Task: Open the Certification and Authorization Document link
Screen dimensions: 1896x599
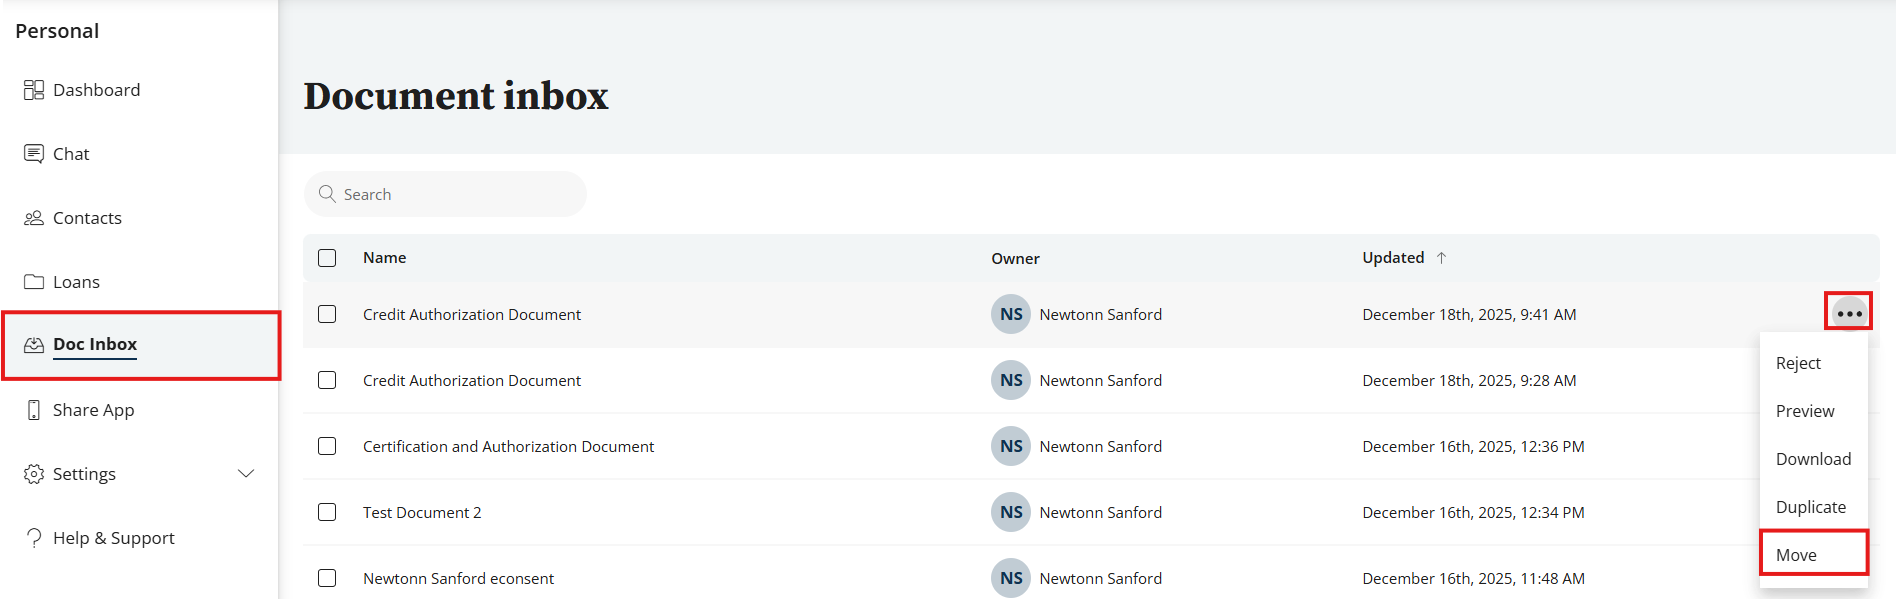Action: pyautogui.click(x=508, y=446)
